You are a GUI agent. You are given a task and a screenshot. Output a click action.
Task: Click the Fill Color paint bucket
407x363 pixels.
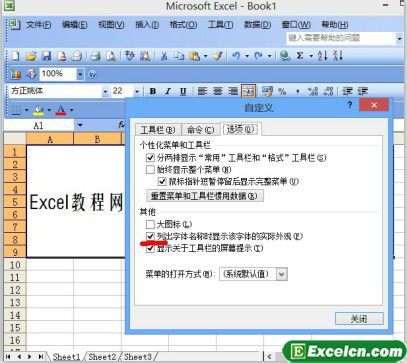pos(39,110)
